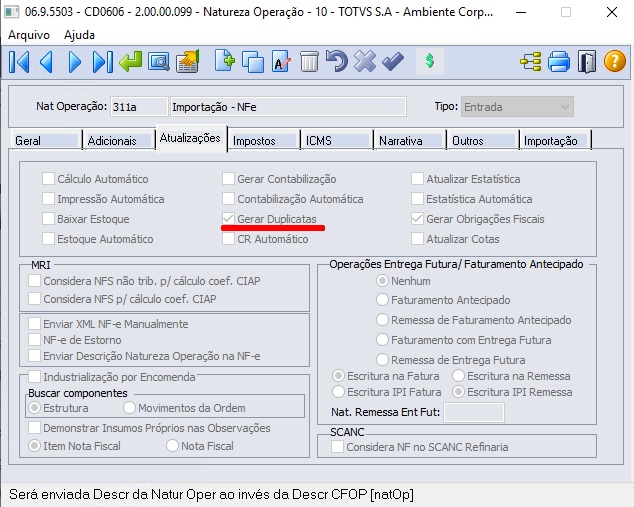Viewport: 634px width, 507px height.
Task: Click the printer icon
Action: pos(559,62)
